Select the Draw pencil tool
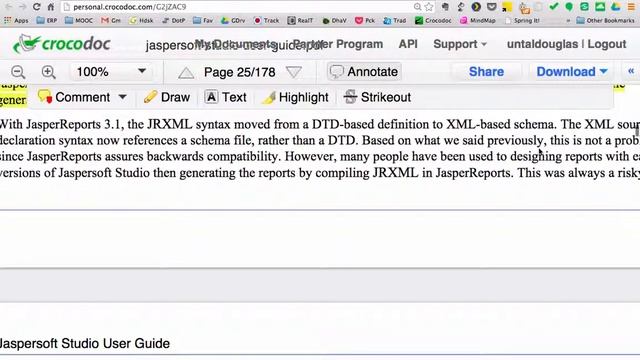Image resolution: width=640 pixels, height=360 pixels. point(167,97)
